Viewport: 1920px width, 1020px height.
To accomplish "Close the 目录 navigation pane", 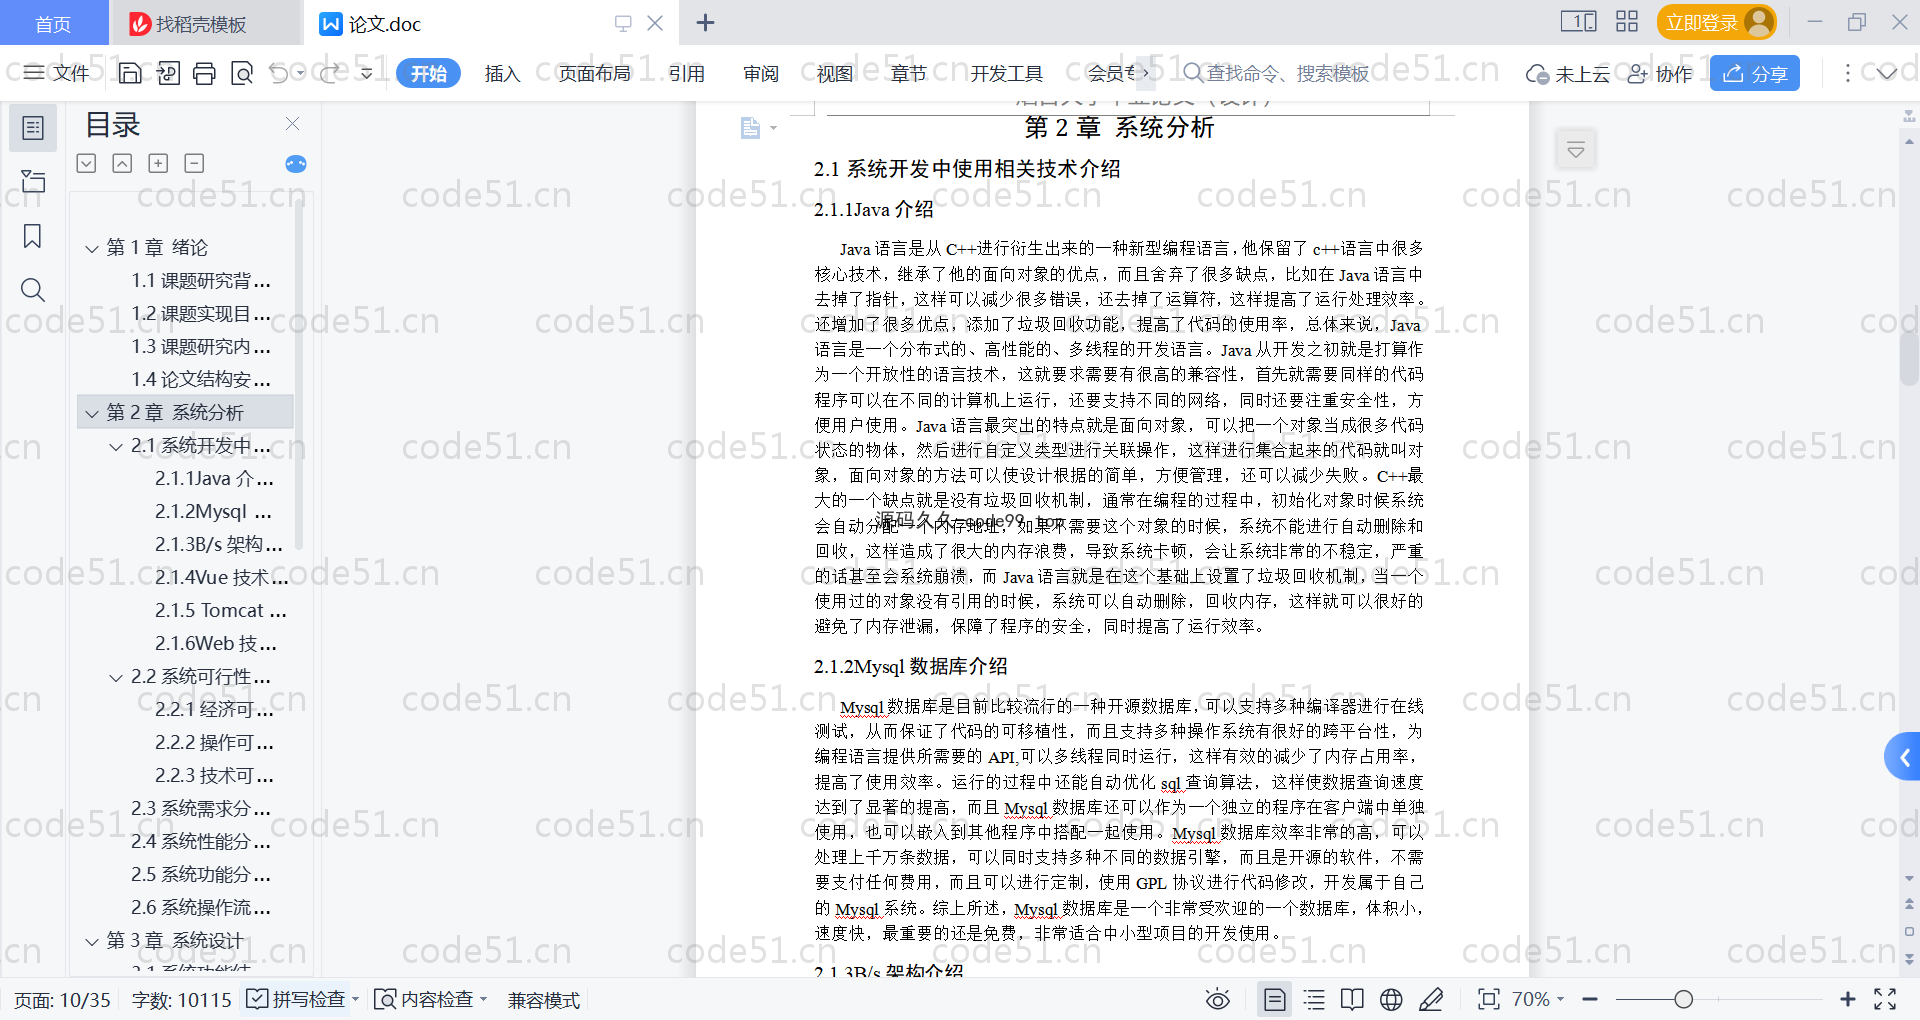I will point(292,123).
